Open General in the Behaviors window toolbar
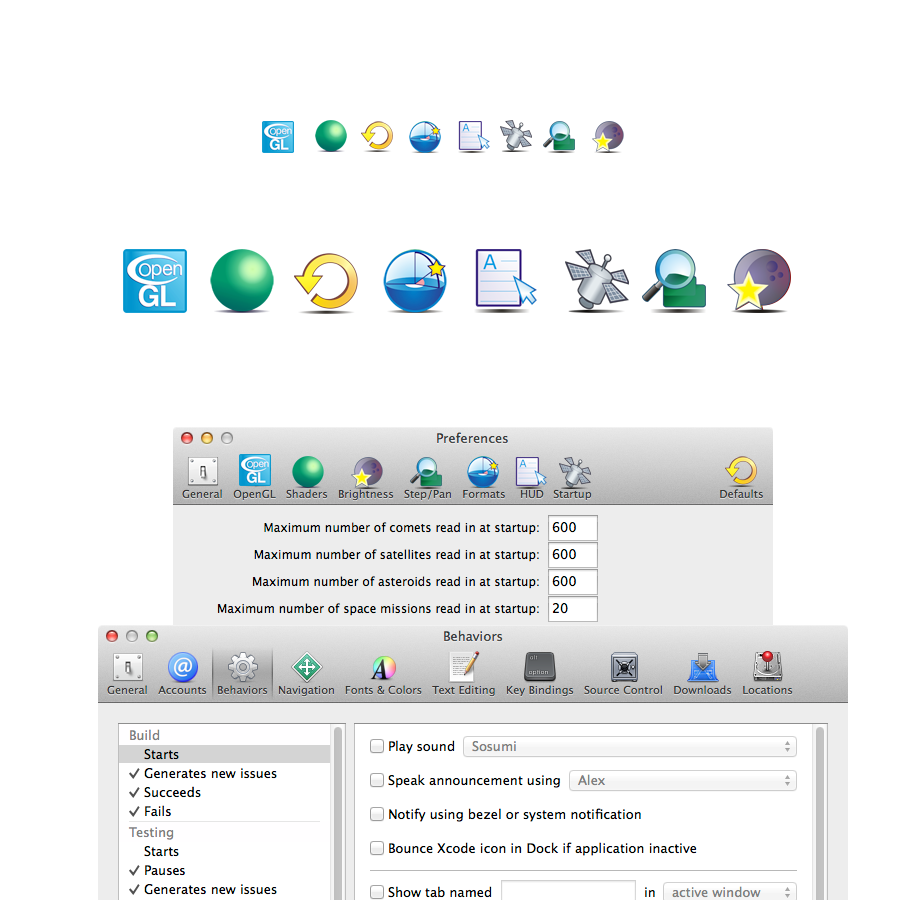 pyautogui.click(x=127, y=674)
